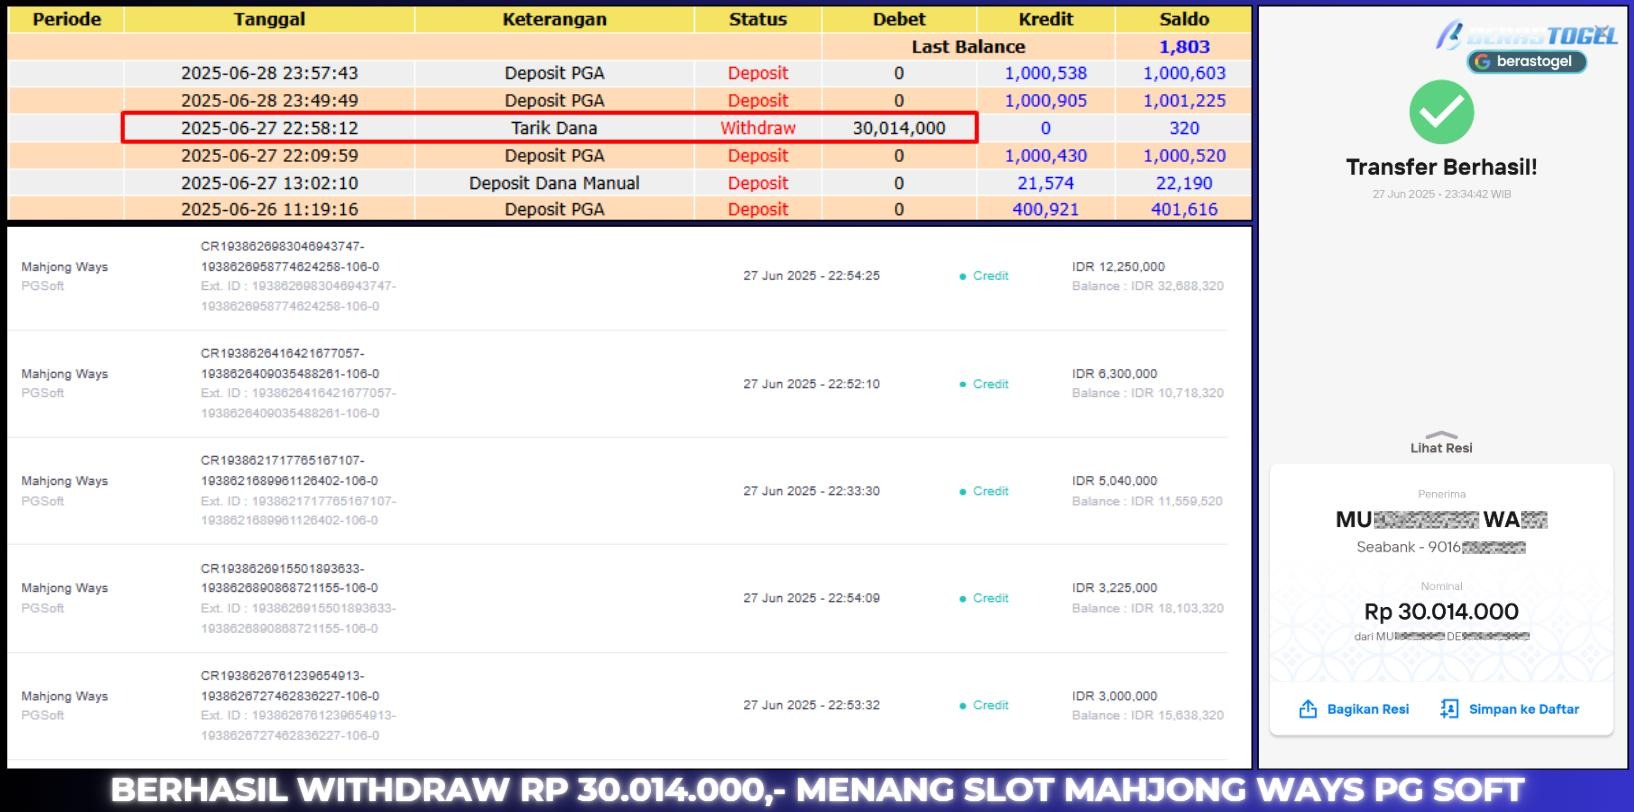This screenshot has width=1634, height=812.
Task: Click Balance : IDR 15,638,320
Action: [x=1147, y=715]
